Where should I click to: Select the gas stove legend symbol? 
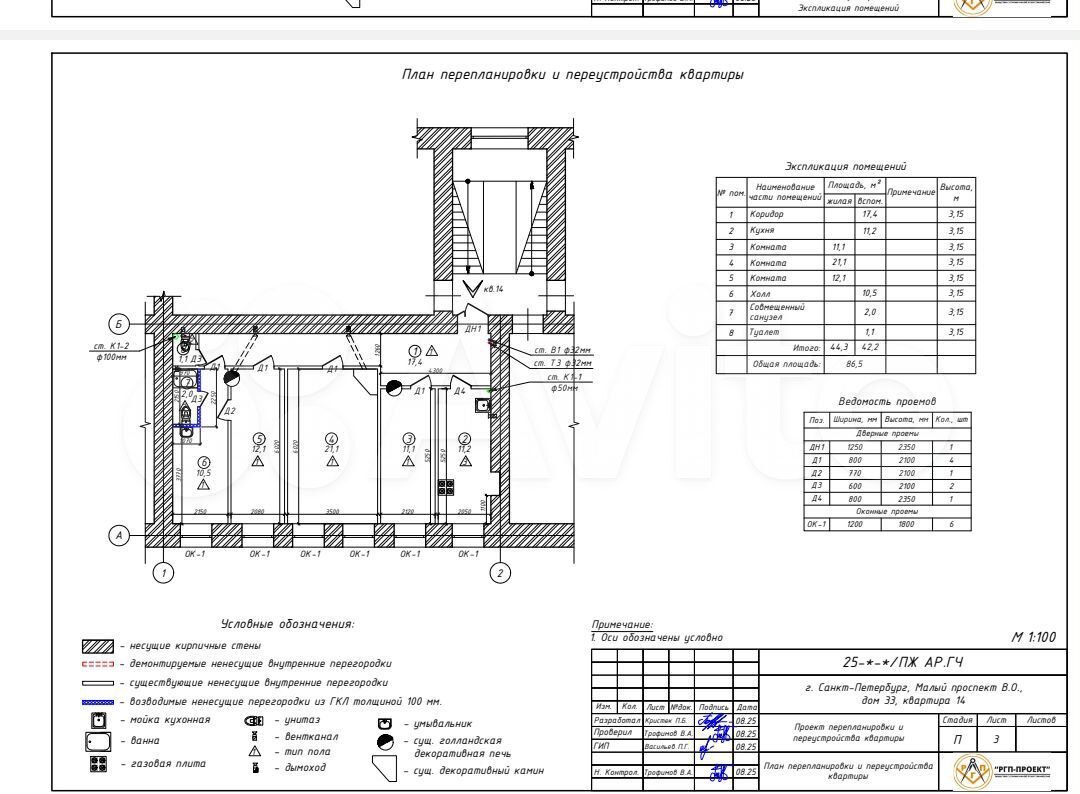click(x=98, y=764)
